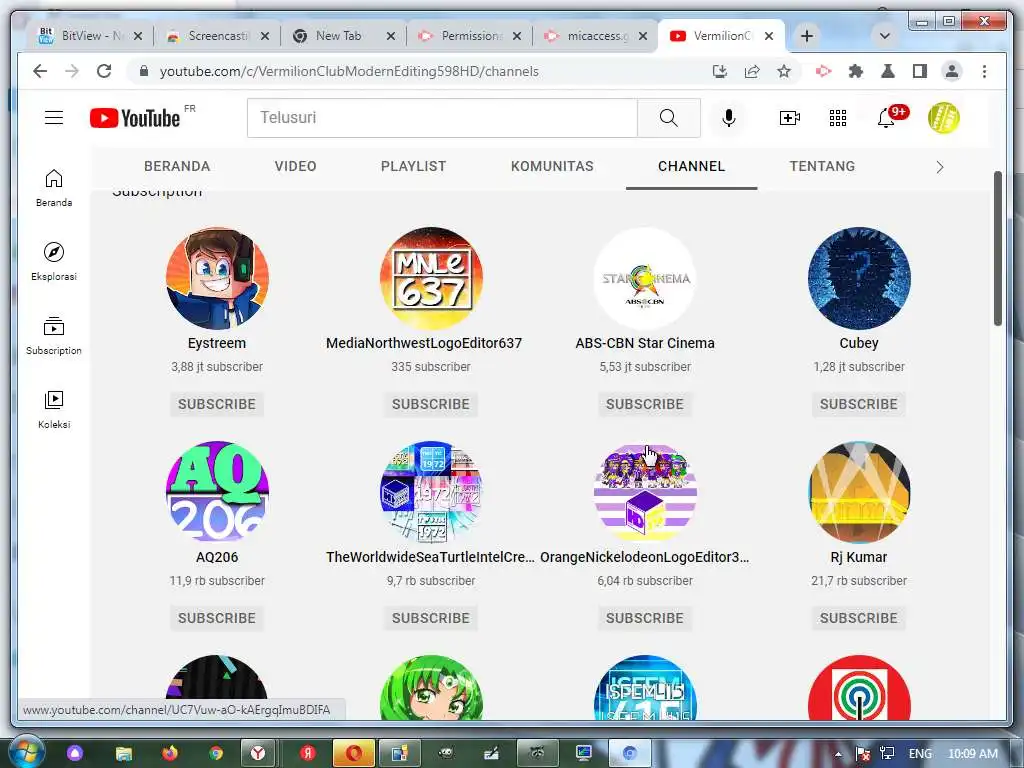The width and height of the screenshot is (1024, 768).
Task: Open AQ206 channel avatar
Action: pyautogui.click(x=217, y=492)
